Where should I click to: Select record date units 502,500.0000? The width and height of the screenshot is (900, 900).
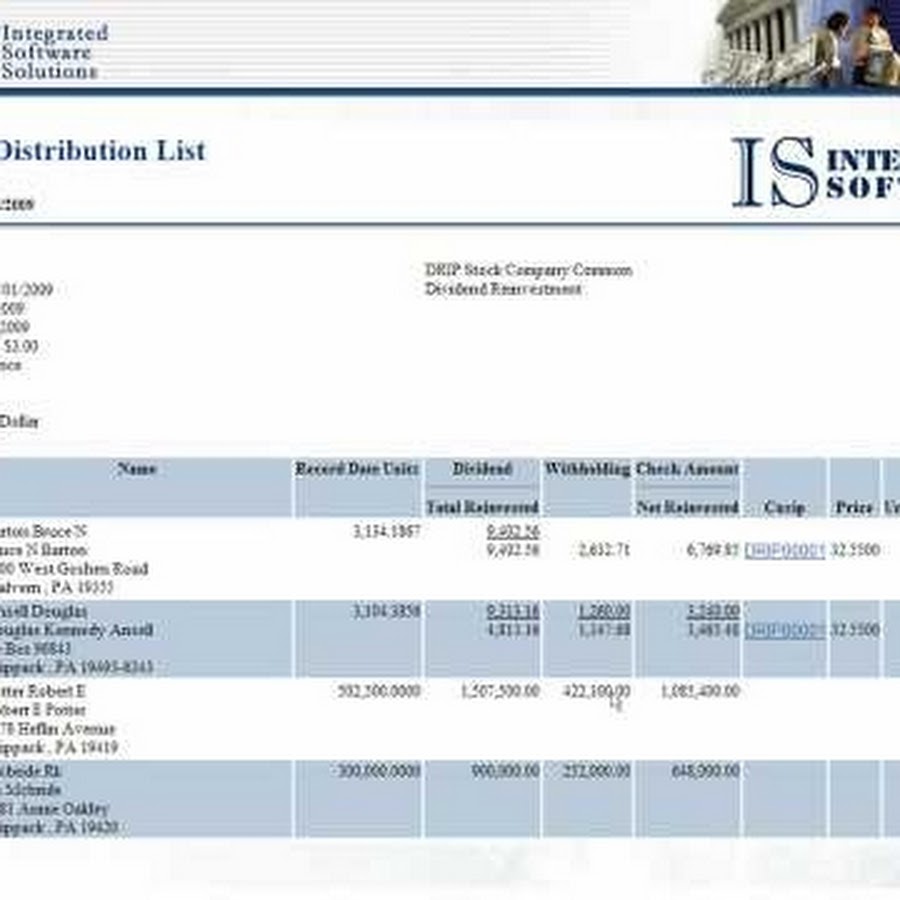point(379,691)
